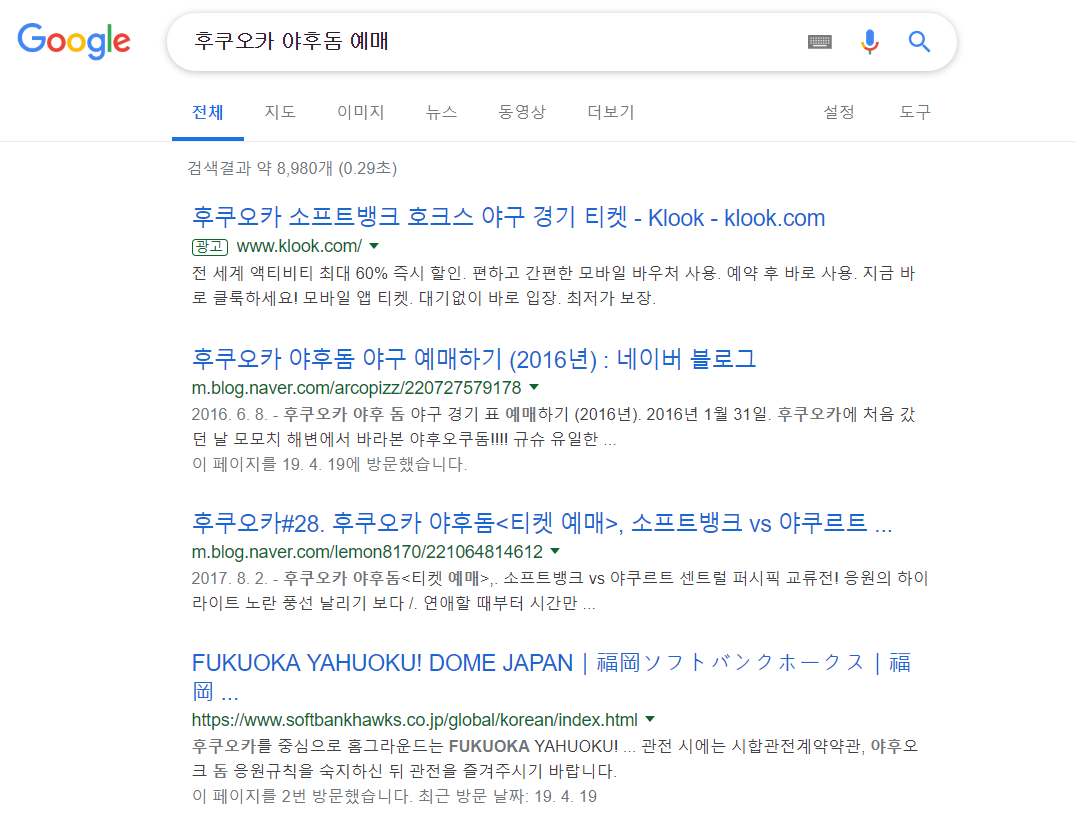
Task: Click the m.blog.naver.com/lemon8170 URL
Action: 367,552
